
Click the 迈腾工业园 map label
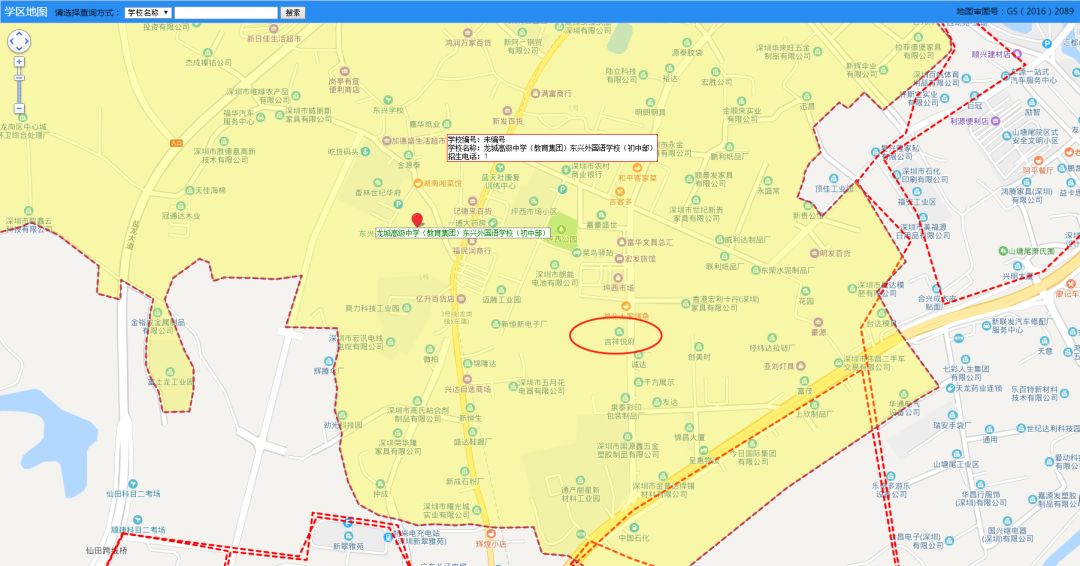pyautogui.click(x=501, y=300)
